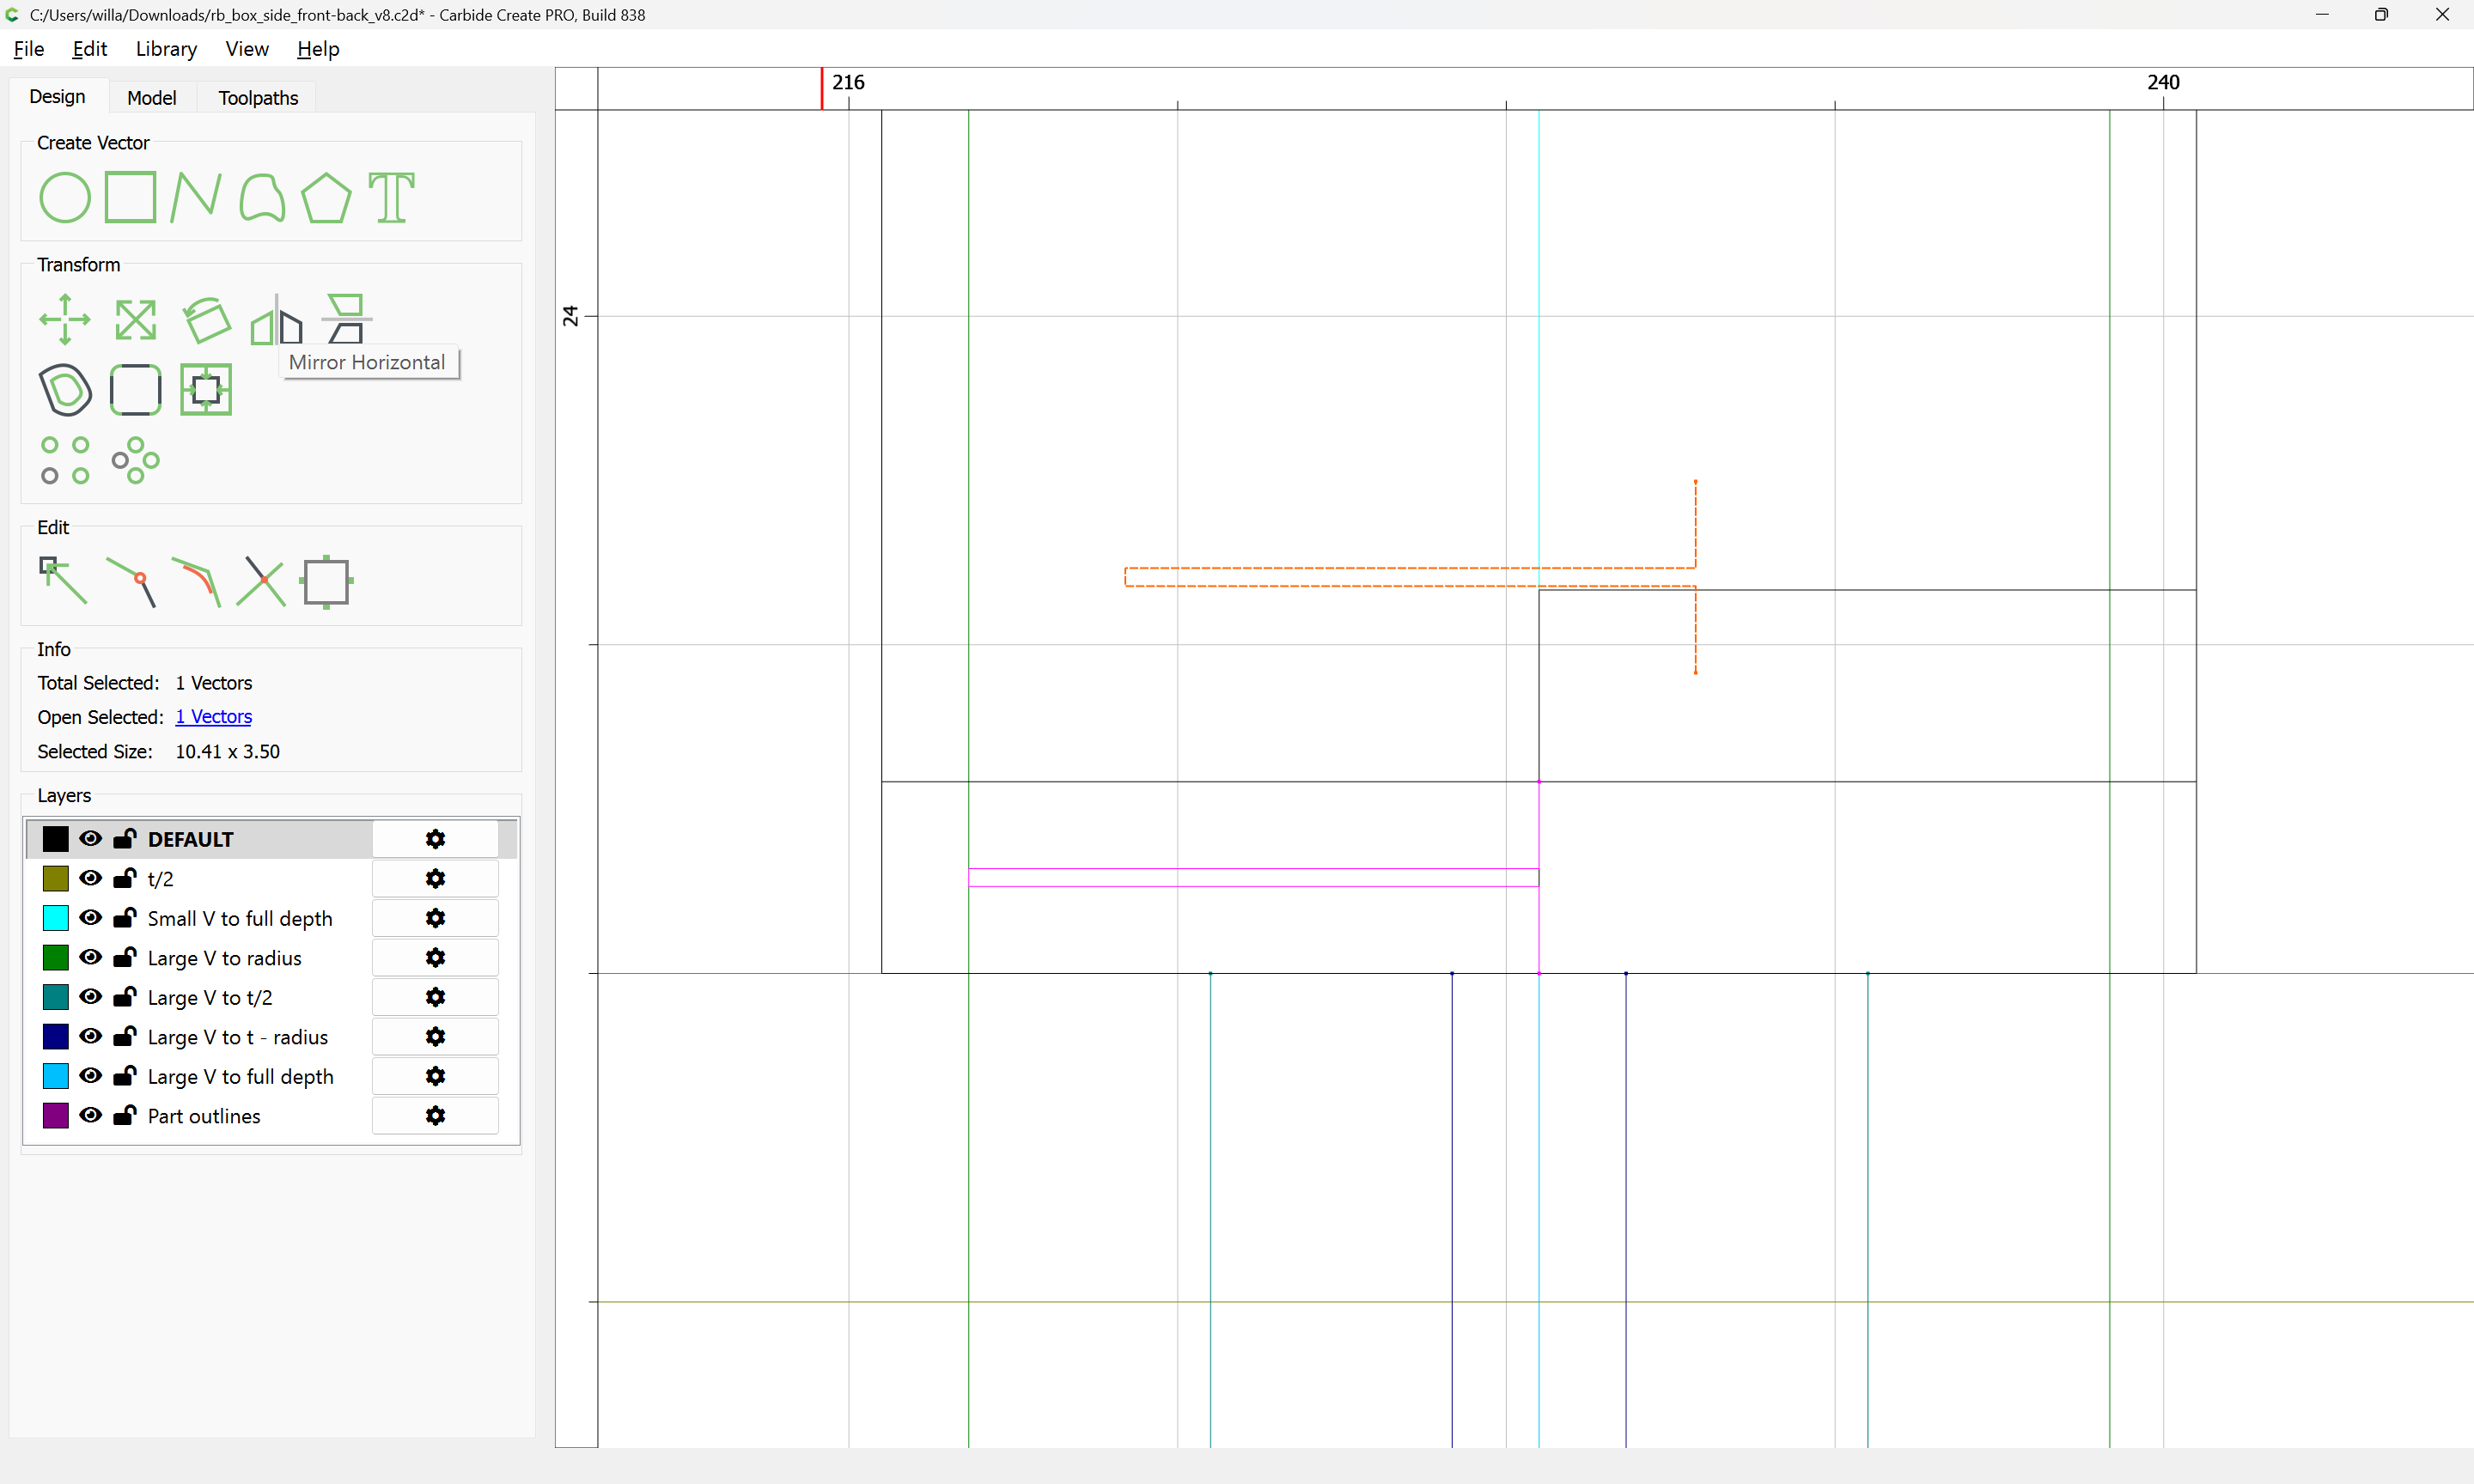The height and width of the screenshot is (1484, 2474).
Task: Open the Node Edit tool
Action: (x=62, y=581)
